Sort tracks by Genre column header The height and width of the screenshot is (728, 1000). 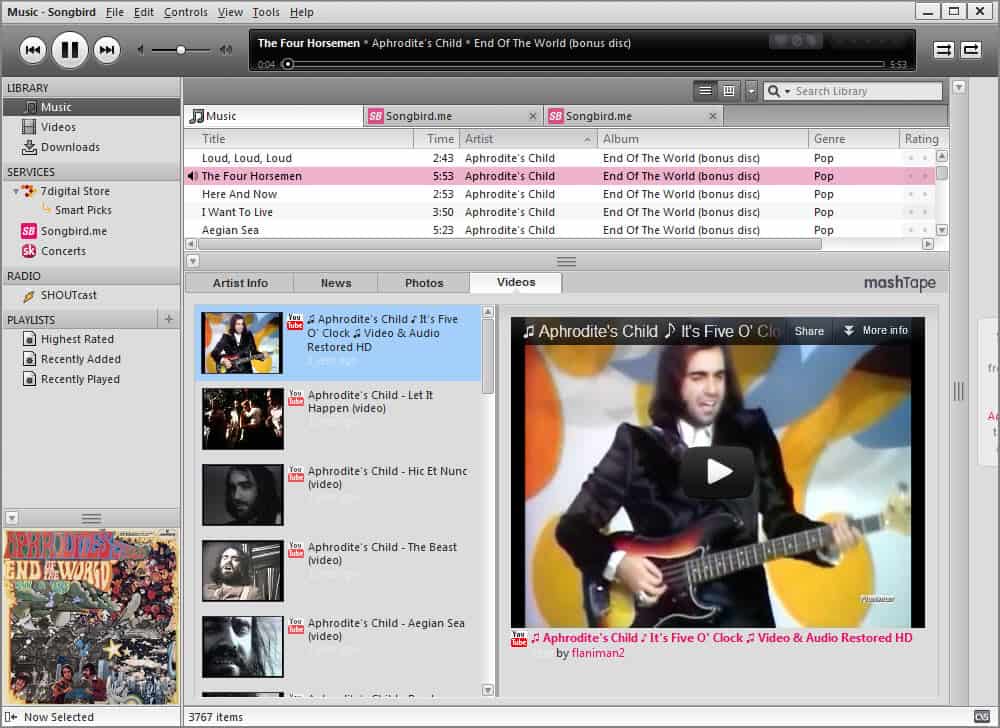(853, 139)
